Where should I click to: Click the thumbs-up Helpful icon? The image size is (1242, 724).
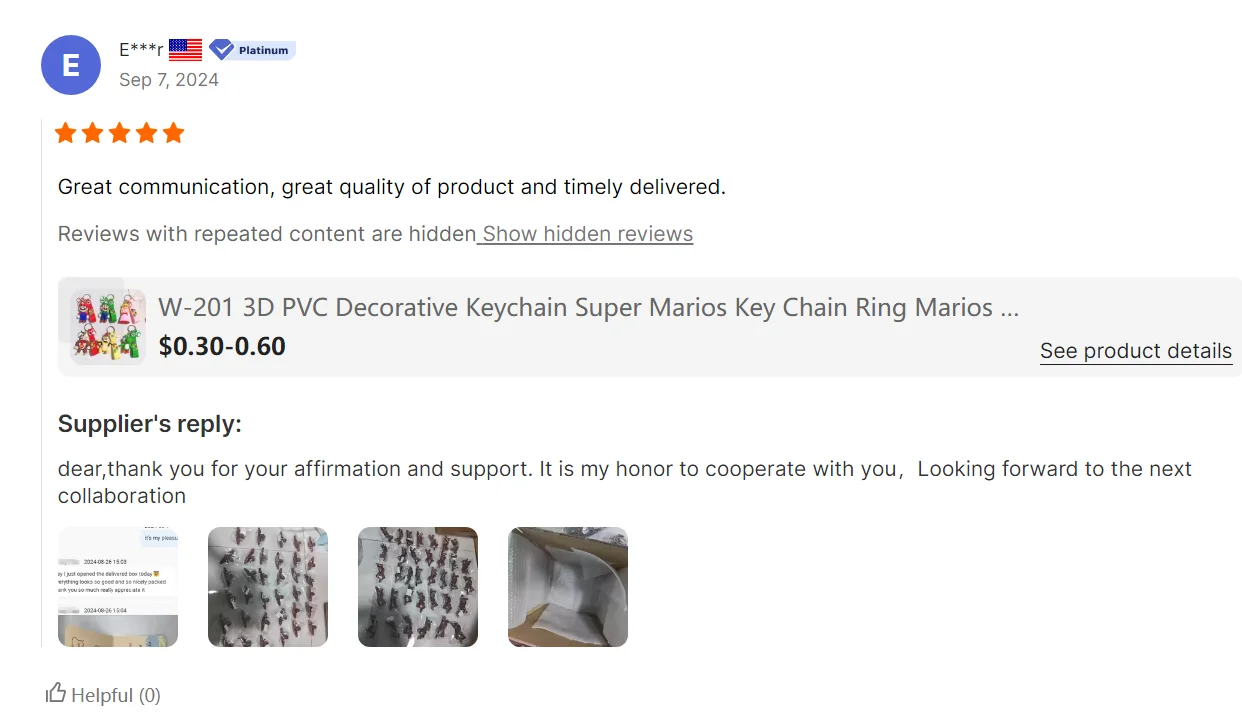tap(56, 693)
